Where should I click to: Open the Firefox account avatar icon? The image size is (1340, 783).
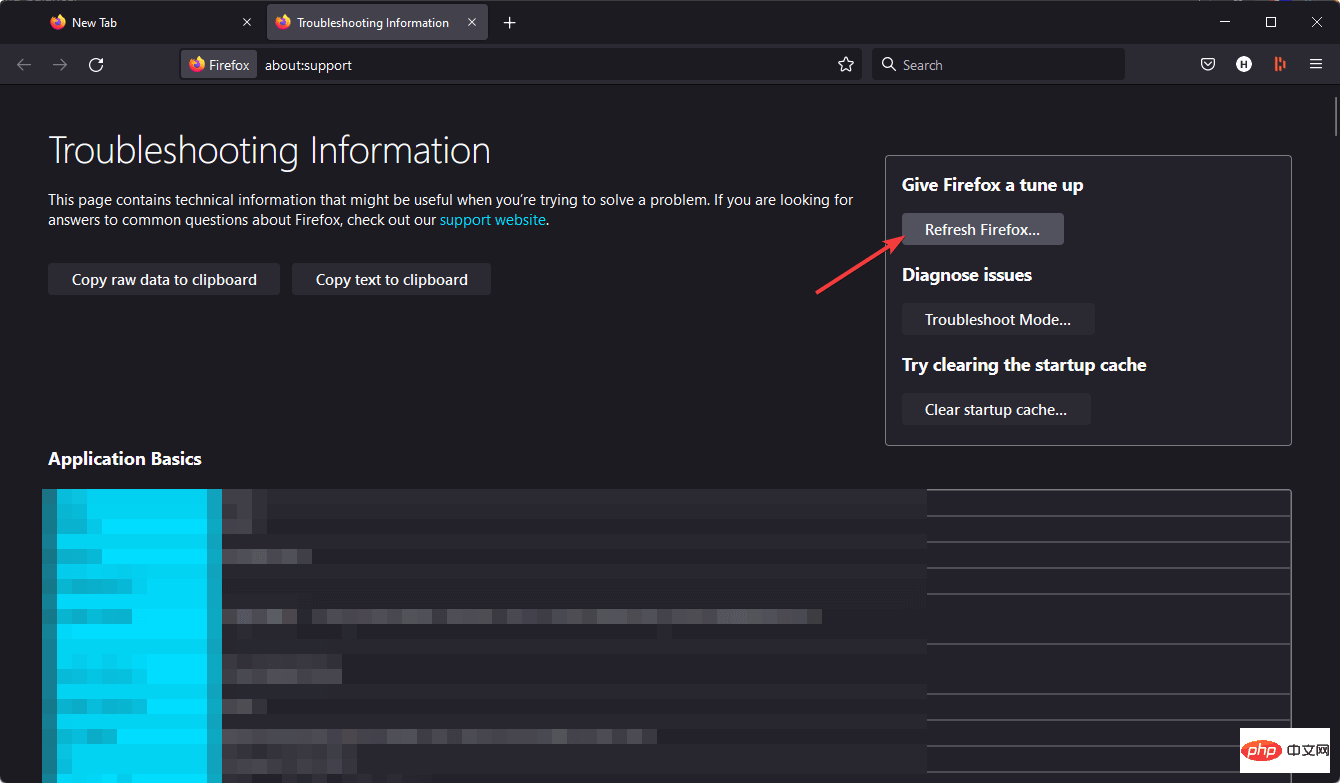(x=1244, y=65)
